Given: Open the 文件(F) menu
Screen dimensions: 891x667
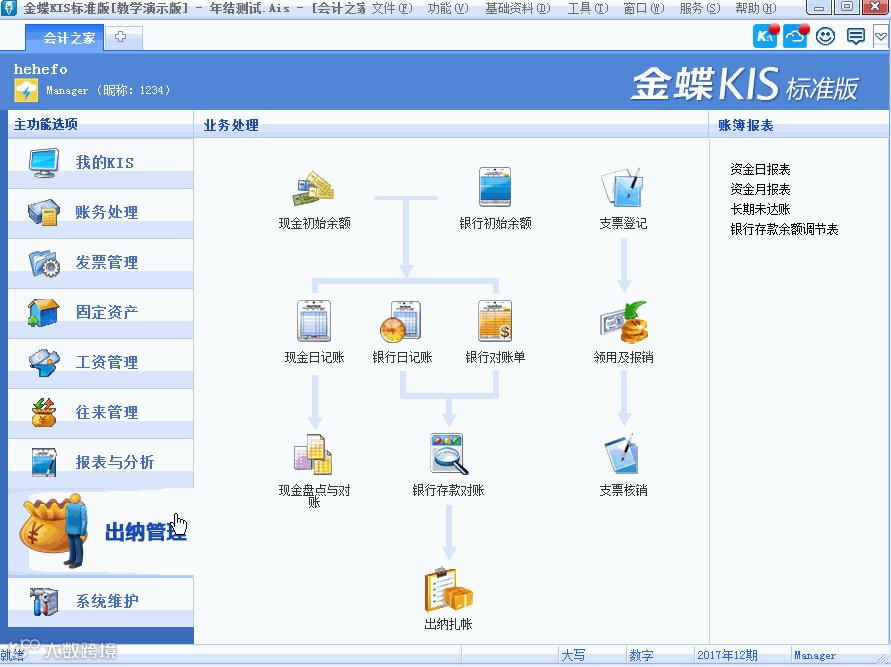Looking at the screenshot, I should [x=392, y=9].
